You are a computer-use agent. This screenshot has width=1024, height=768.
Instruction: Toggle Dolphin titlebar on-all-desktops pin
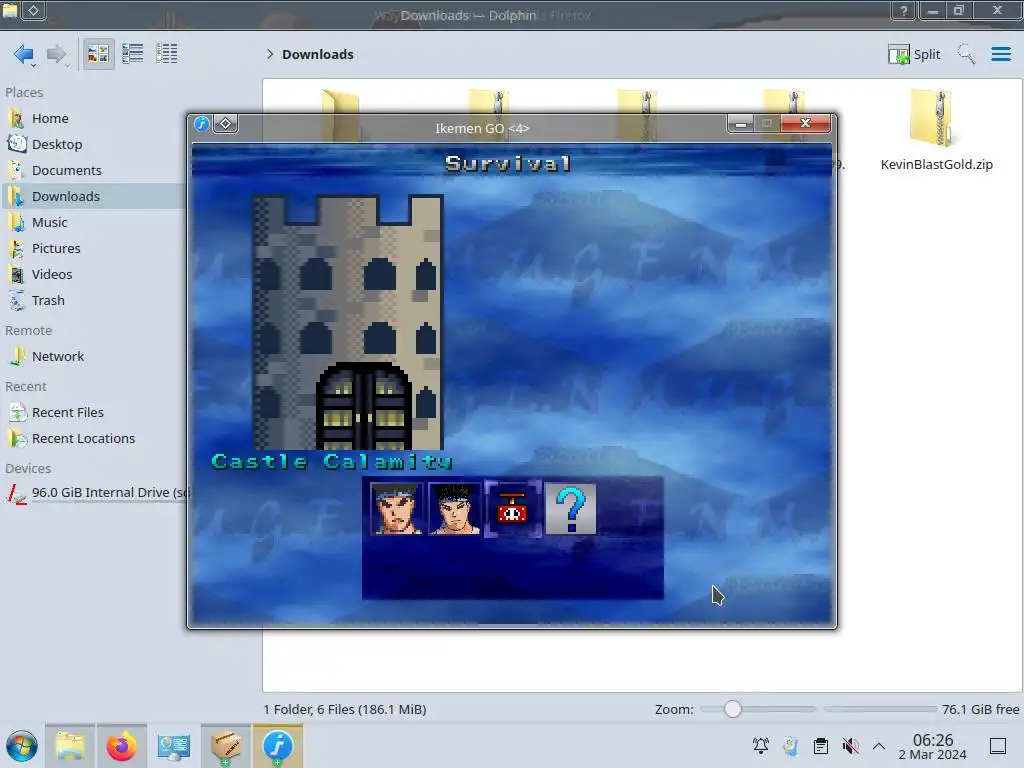(x=34, y=10)
